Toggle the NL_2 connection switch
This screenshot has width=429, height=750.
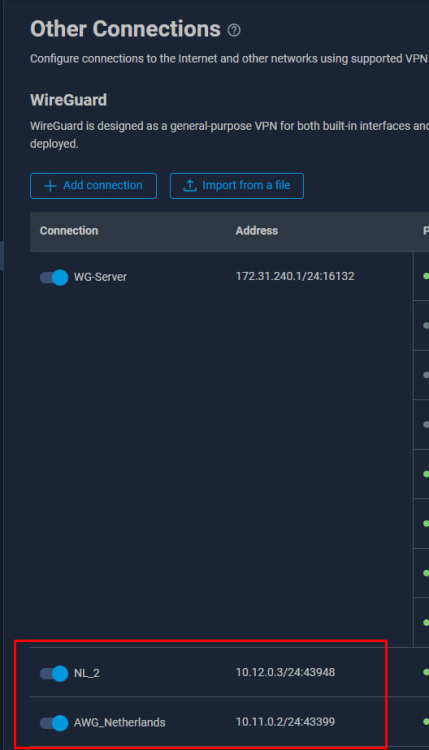pyautogui.click(x=54, y=673)
